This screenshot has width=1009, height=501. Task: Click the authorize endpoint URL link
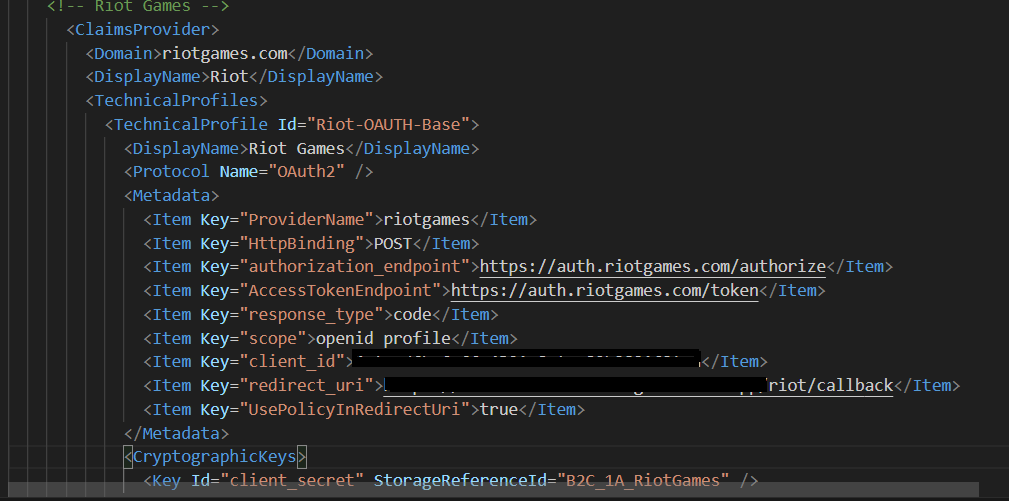pyautogui.click(x=653, y=267)
